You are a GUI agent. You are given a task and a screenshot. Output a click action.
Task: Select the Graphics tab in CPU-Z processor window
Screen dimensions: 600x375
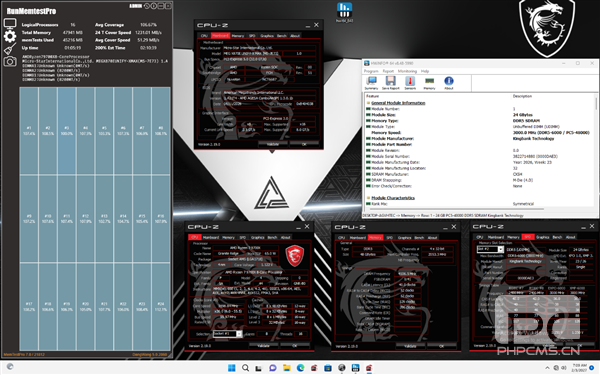pos(258,237)
